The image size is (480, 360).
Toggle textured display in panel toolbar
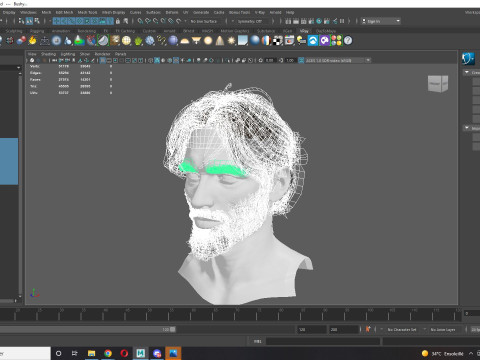click(176, 60)
